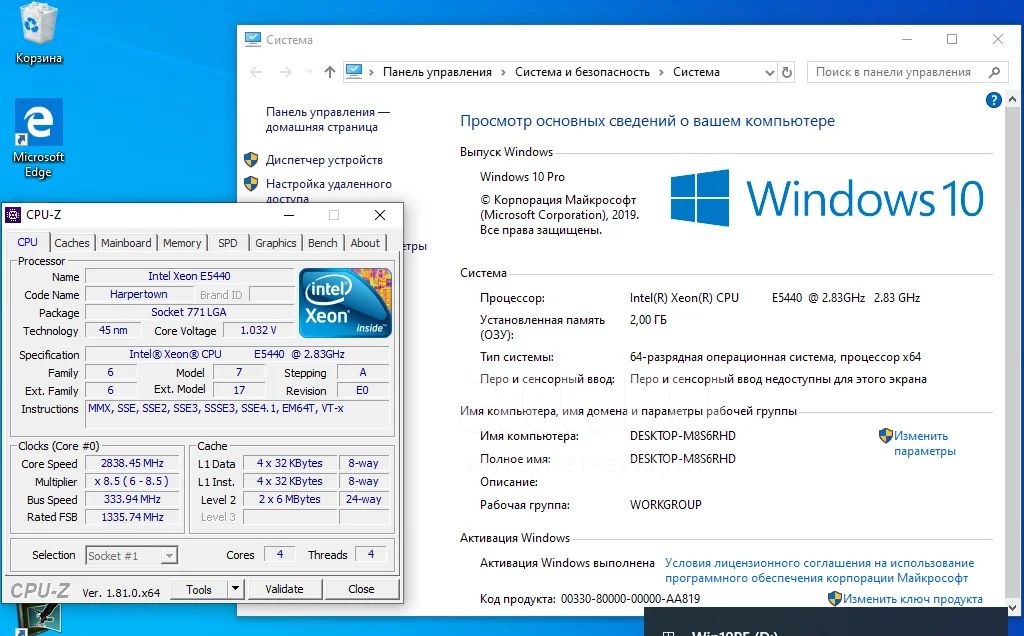Click the Multiplier value x 8.5 (6 - 8.5)
This screenshot has height=636, width=1024.
click(132, 481)
